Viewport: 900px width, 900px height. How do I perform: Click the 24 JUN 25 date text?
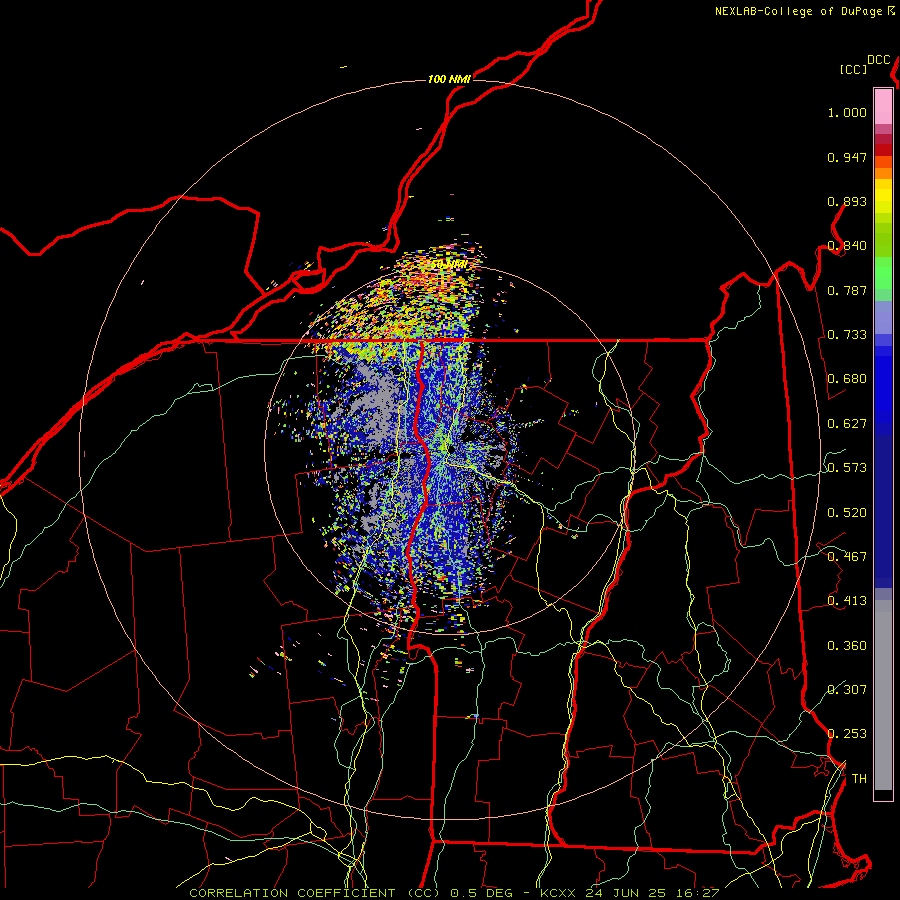(625, 893)
